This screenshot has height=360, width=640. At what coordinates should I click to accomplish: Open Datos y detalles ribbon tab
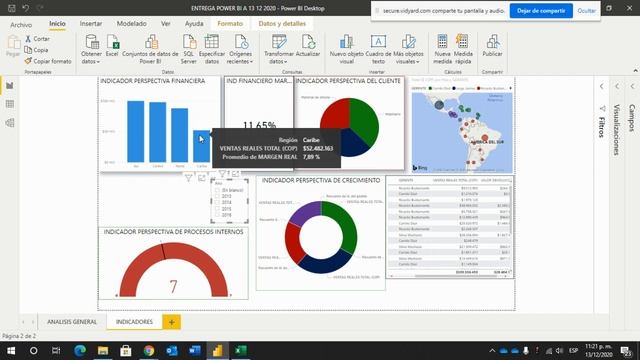(282, 24)
